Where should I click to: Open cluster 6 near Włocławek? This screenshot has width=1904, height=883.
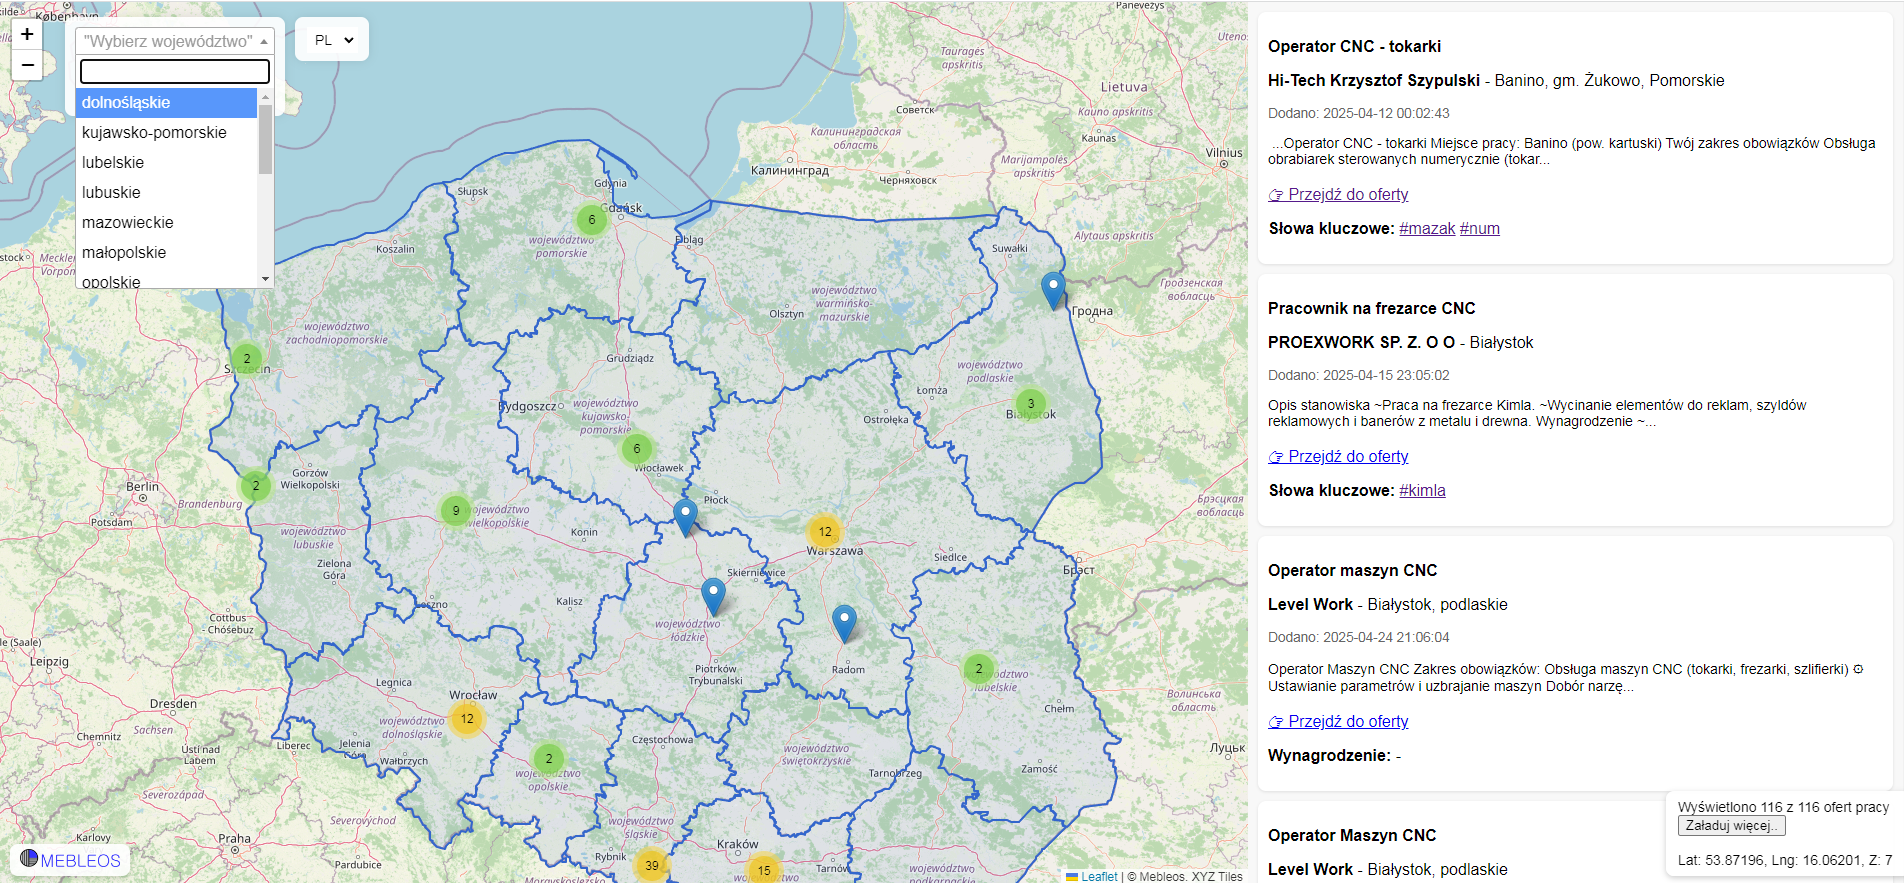637,449
